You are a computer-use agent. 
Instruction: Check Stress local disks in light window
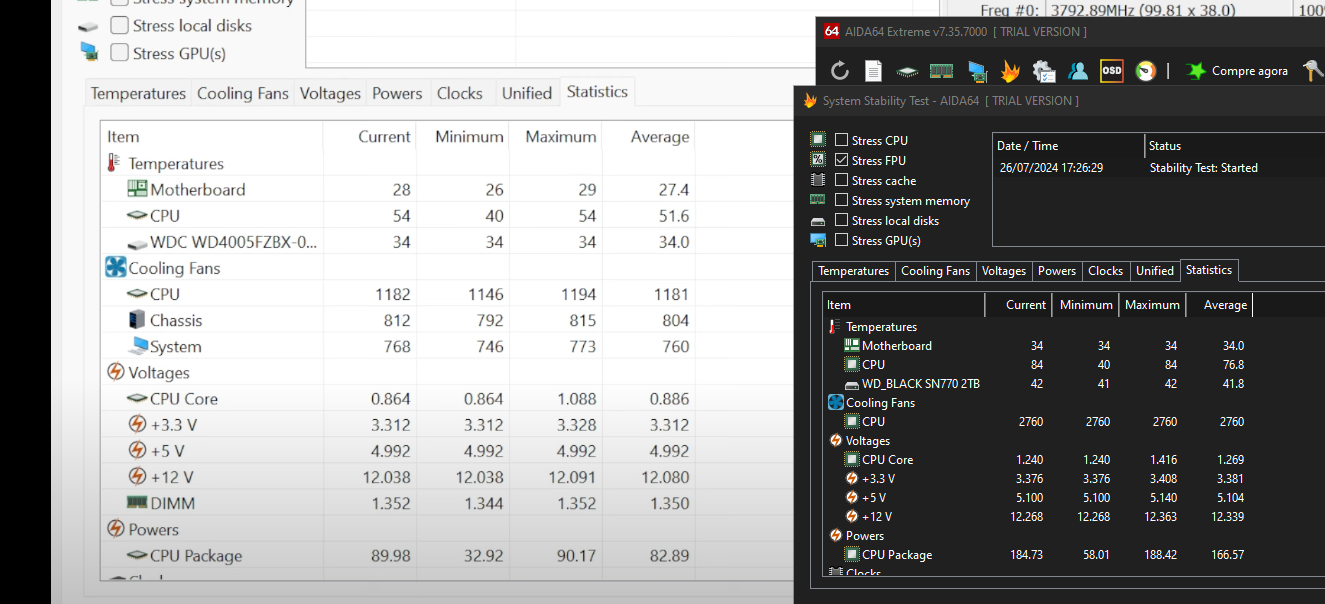pyautogui.click(x=119, y=25)
